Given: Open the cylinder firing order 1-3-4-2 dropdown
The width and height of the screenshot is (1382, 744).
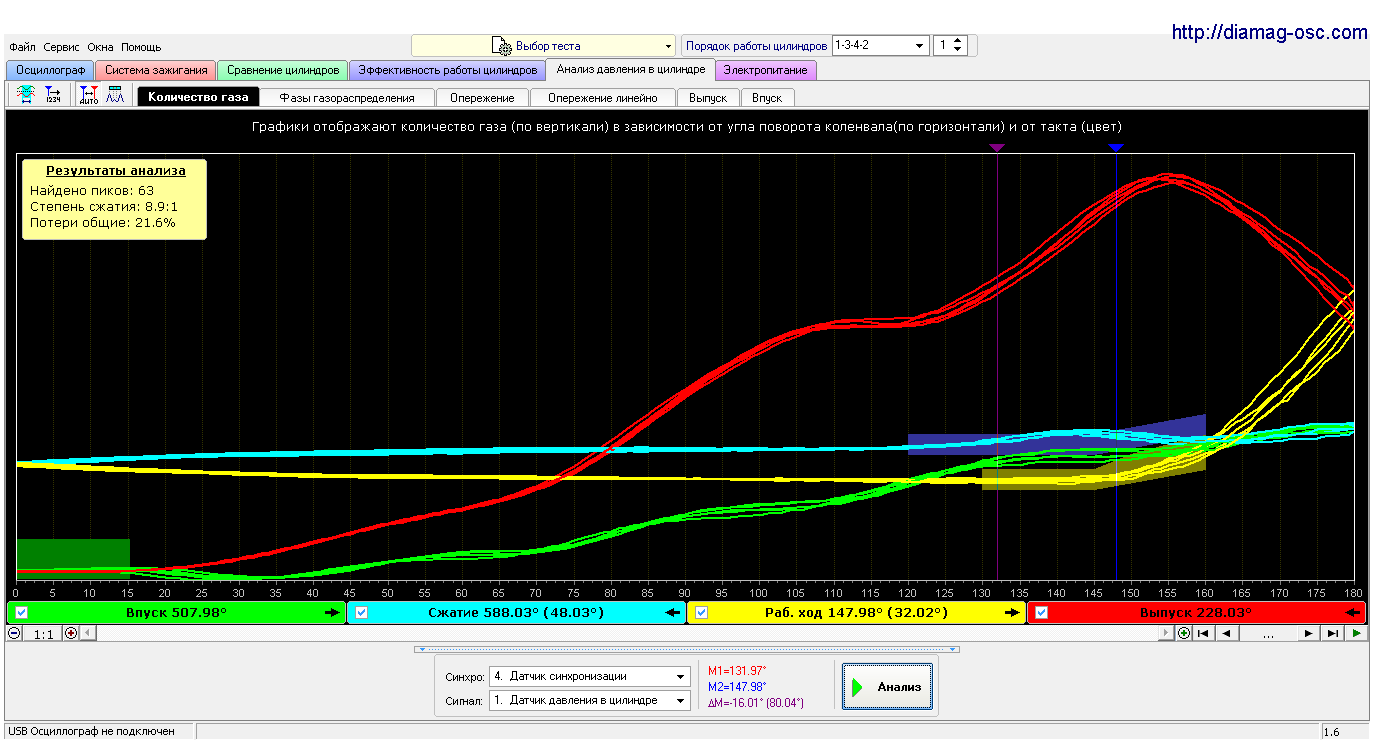Looking at the screenshot, I should point(880,46).
